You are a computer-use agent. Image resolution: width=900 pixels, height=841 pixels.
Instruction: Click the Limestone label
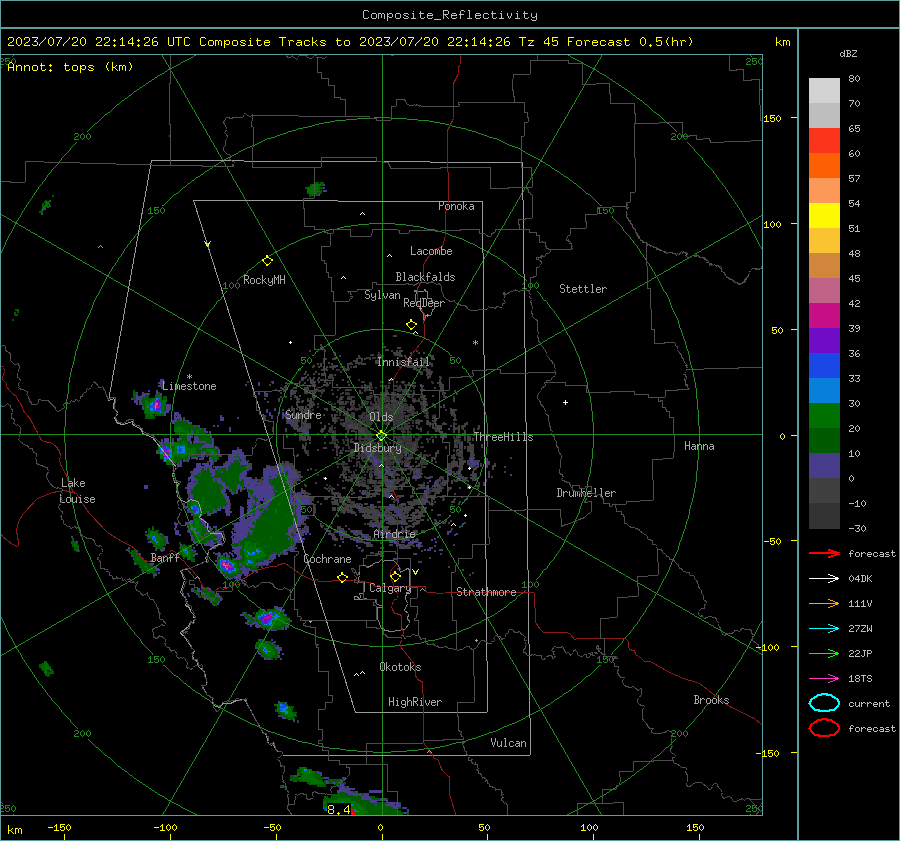189,386
